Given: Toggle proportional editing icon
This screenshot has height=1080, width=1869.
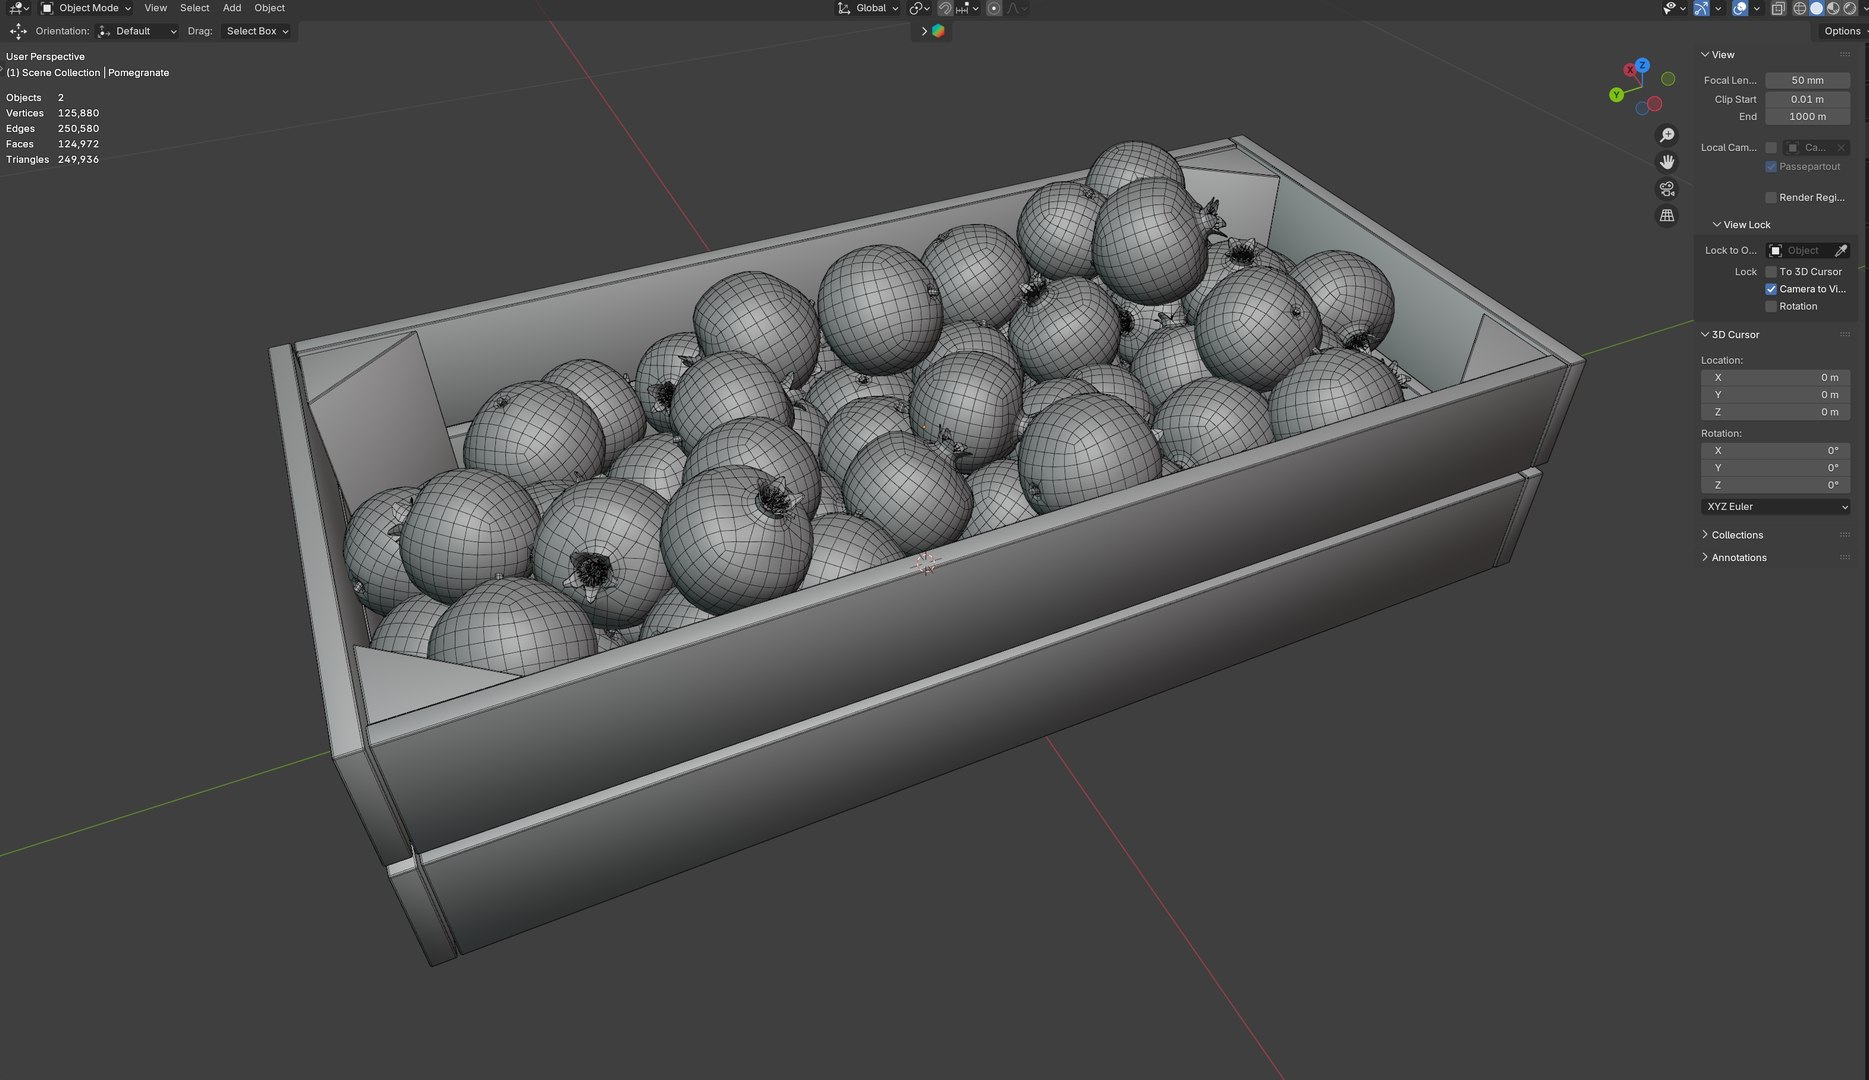Looking at the screenshot, I should [x=994, y=8].
